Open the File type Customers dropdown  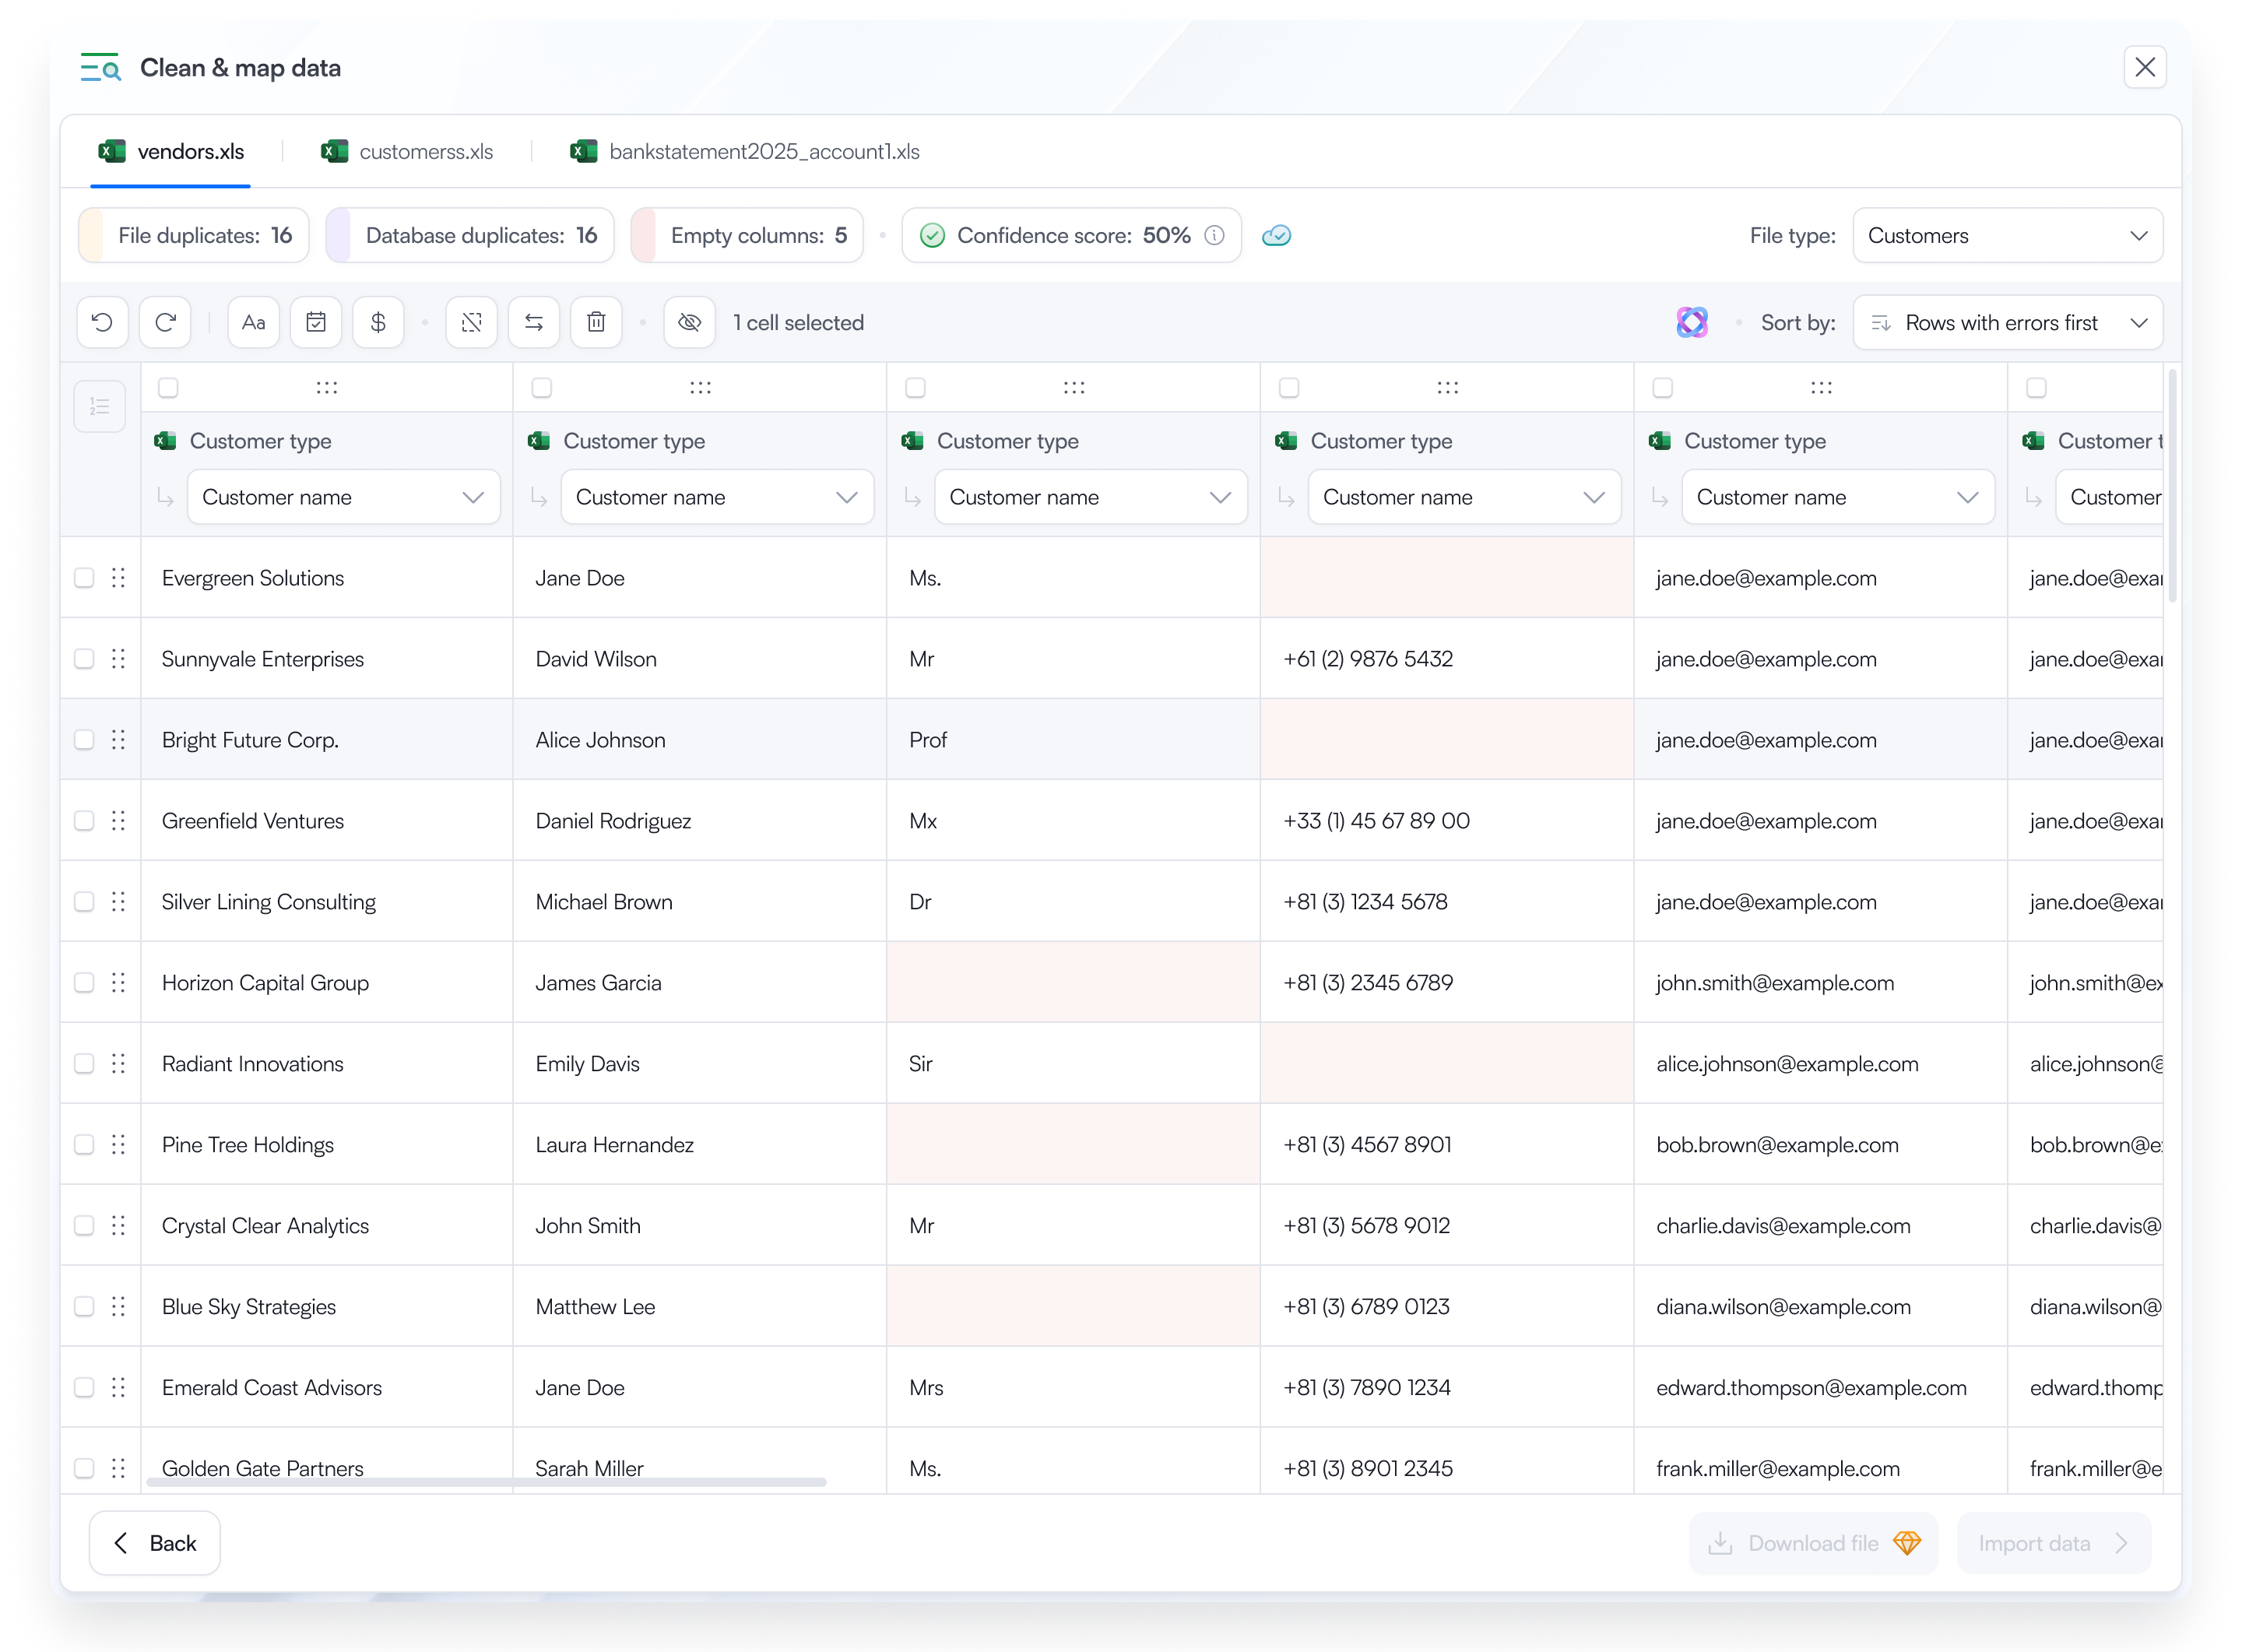(x=2007, y=235)
